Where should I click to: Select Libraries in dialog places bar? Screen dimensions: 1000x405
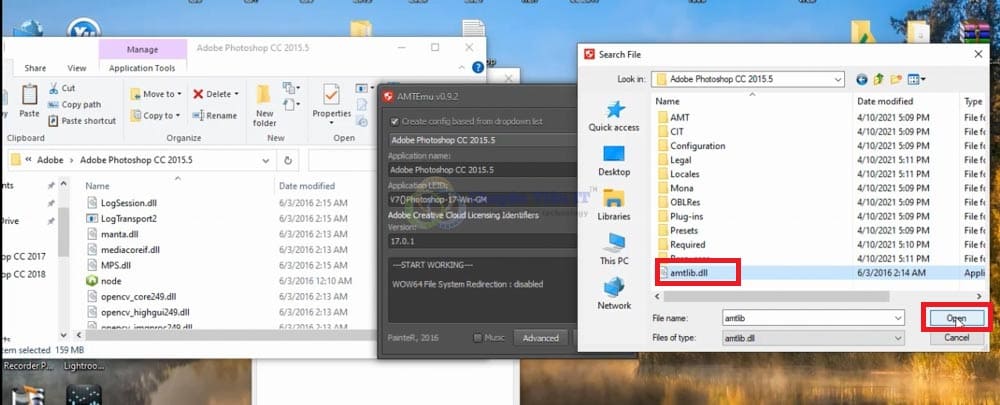pos(614,205)
